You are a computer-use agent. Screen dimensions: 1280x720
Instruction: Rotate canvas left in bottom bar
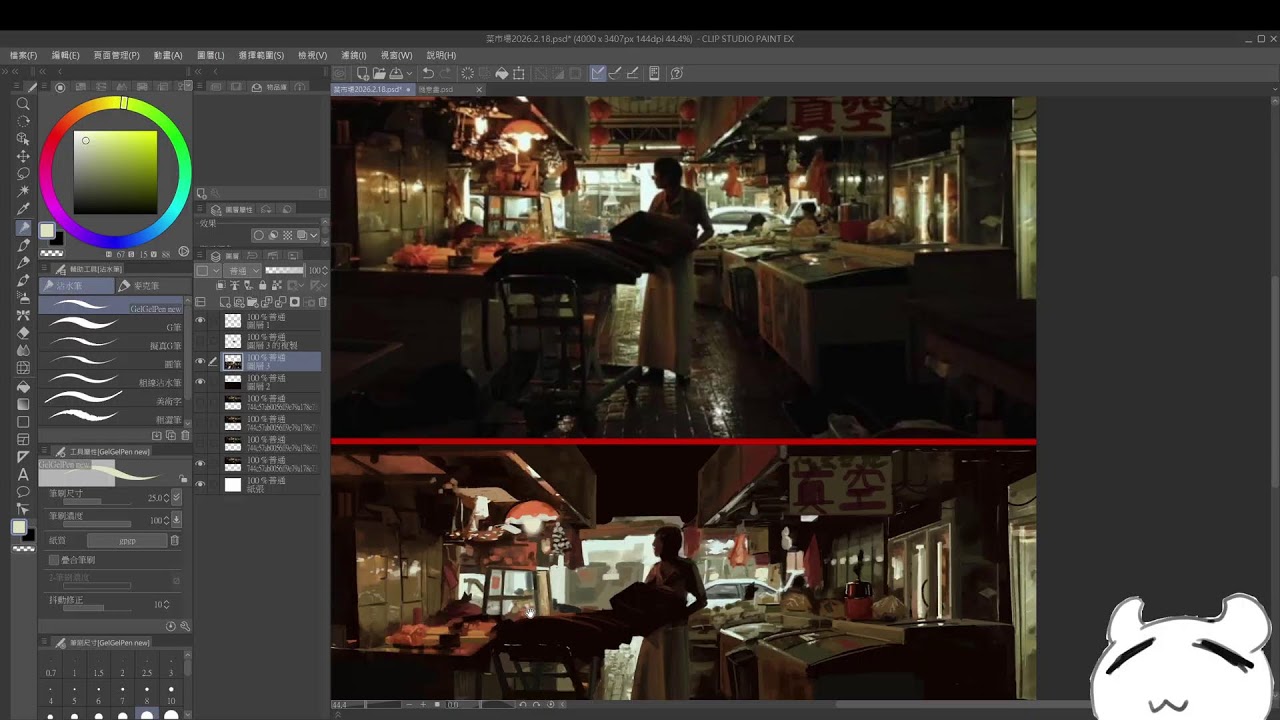(x=524, y=705)
